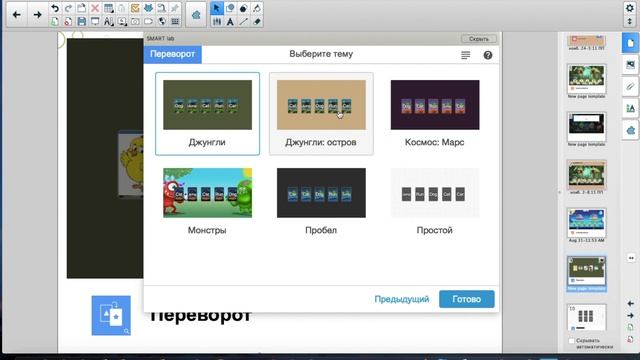Select the Простой theme
This screenshot has width=640, height=360.
(435, 202)
